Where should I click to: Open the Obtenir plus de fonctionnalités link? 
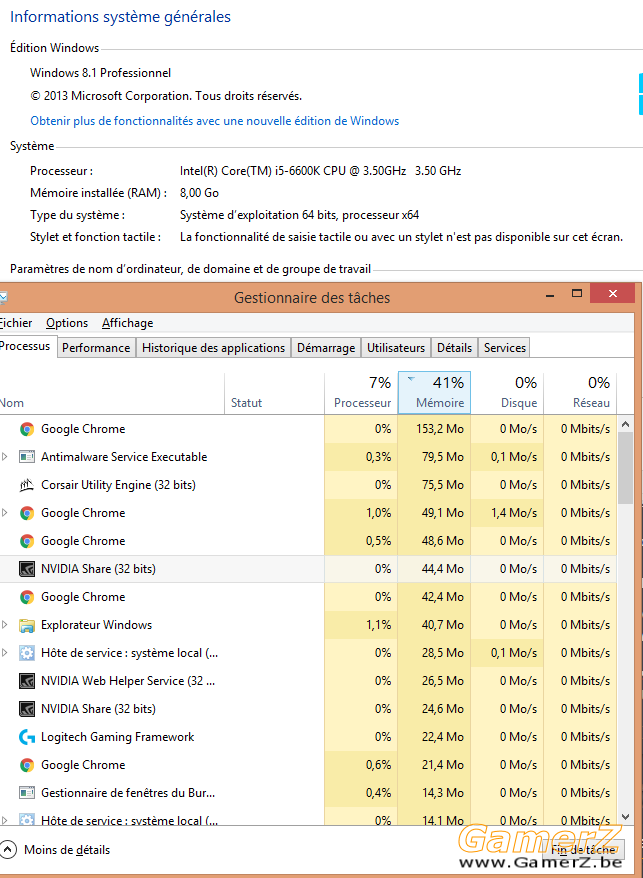click(215, 121)
